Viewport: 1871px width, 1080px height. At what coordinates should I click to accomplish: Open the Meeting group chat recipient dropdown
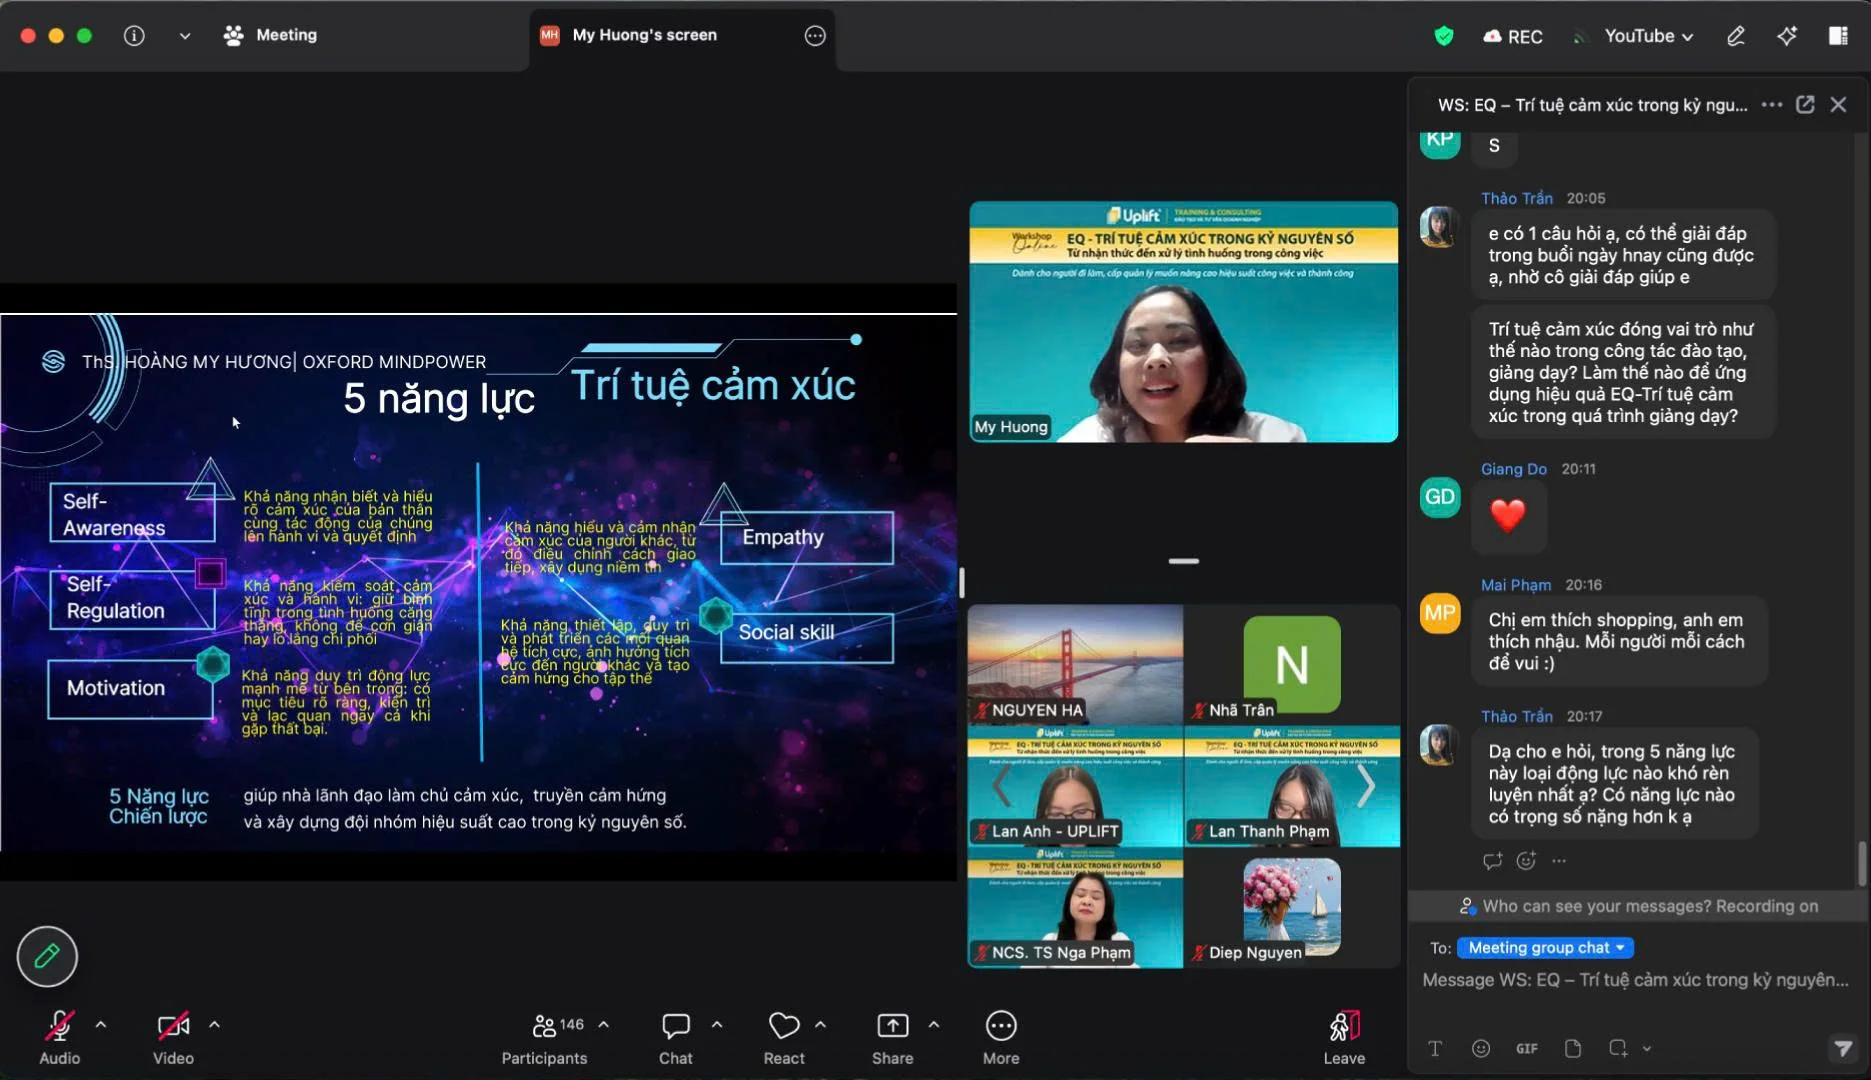tap(1544, 947)
